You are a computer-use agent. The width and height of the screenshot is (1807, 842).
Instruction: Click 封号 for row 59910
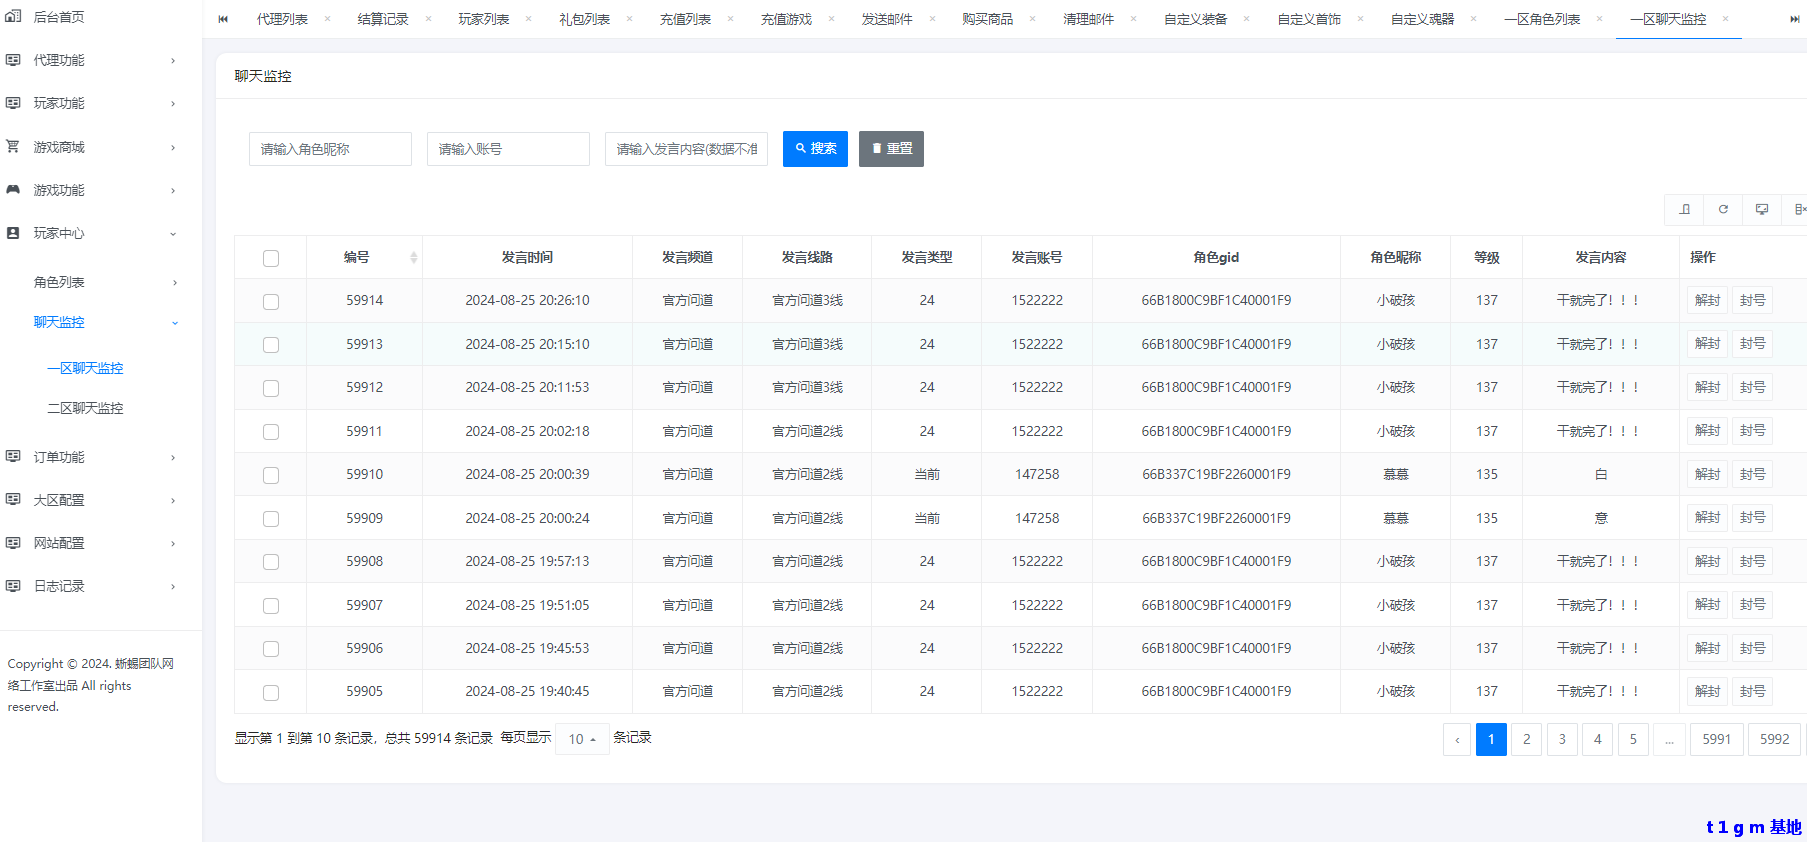[x=1752, y=474]
